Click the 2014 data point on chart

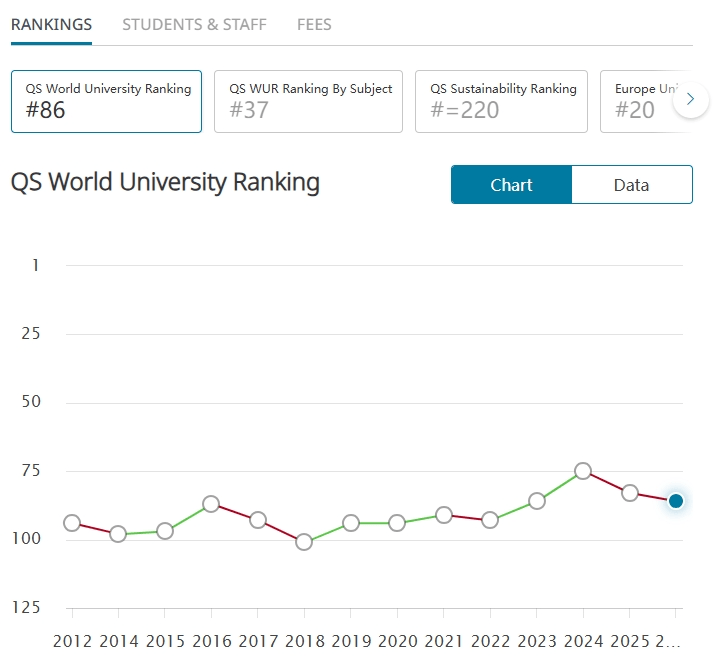[x=118, y=534]
